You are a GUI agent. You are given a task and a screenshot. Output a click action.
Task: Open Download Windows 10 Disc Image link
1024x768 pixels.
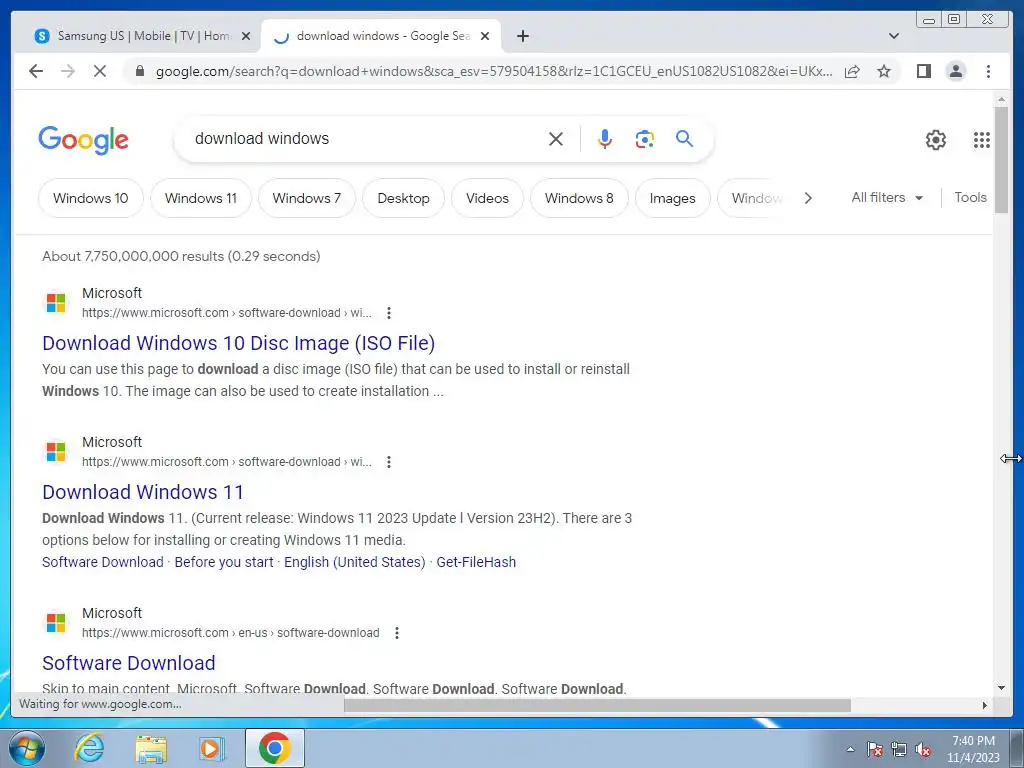[x=238, y=343]
